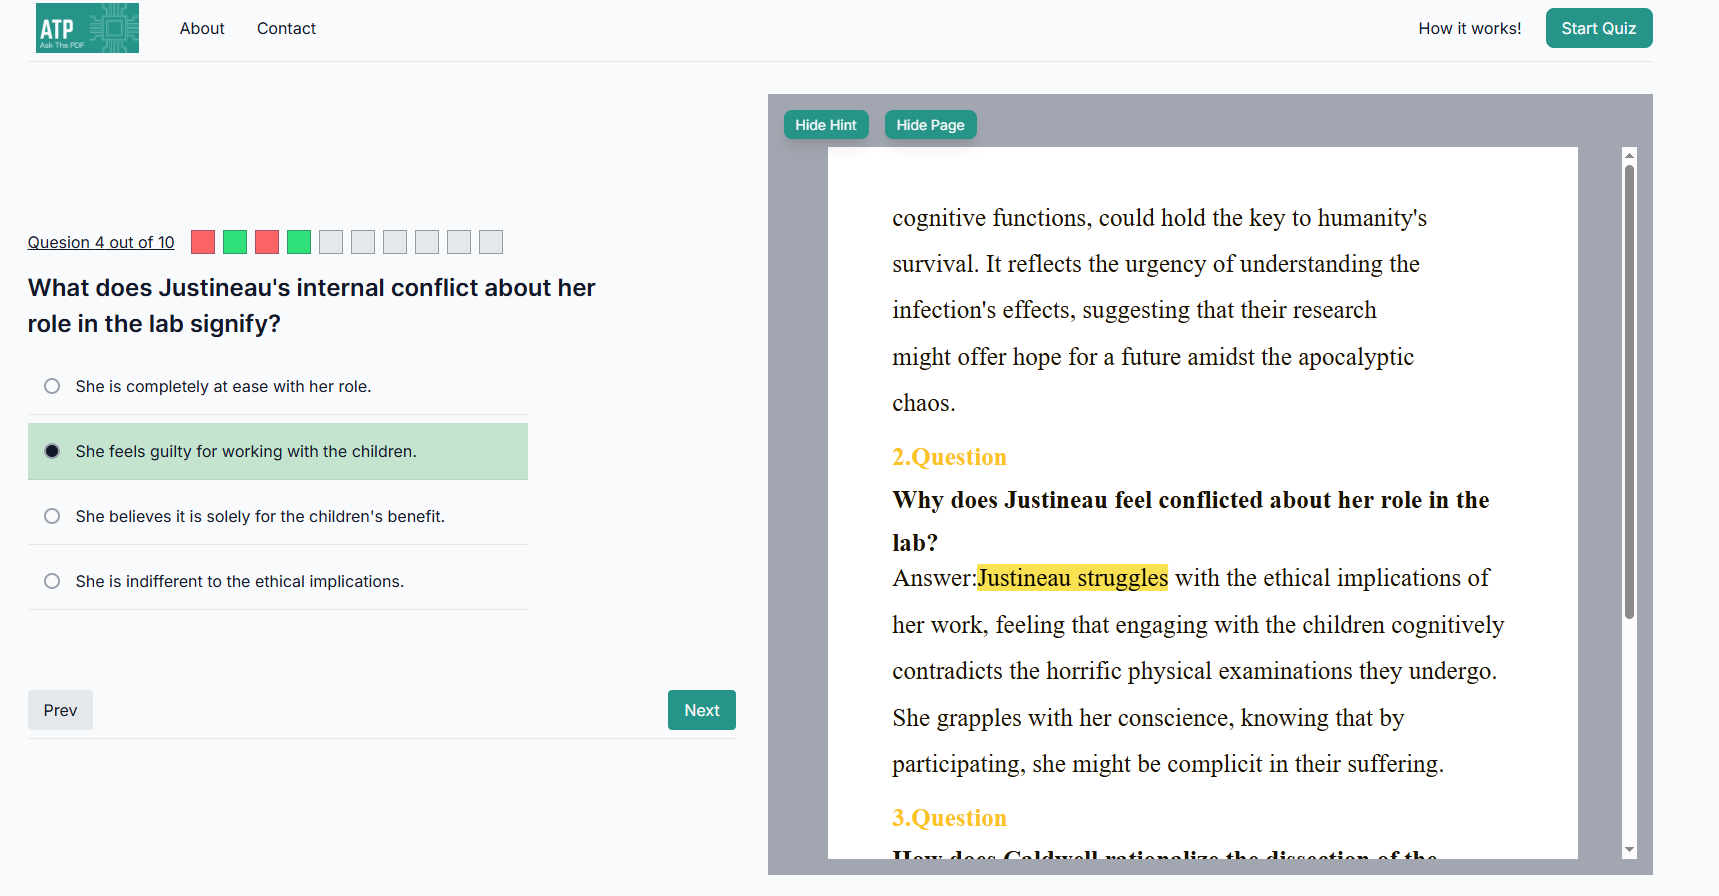Click the second green progress square
The height and width of the screenshot is (896, 1719).
pos(299,242)
